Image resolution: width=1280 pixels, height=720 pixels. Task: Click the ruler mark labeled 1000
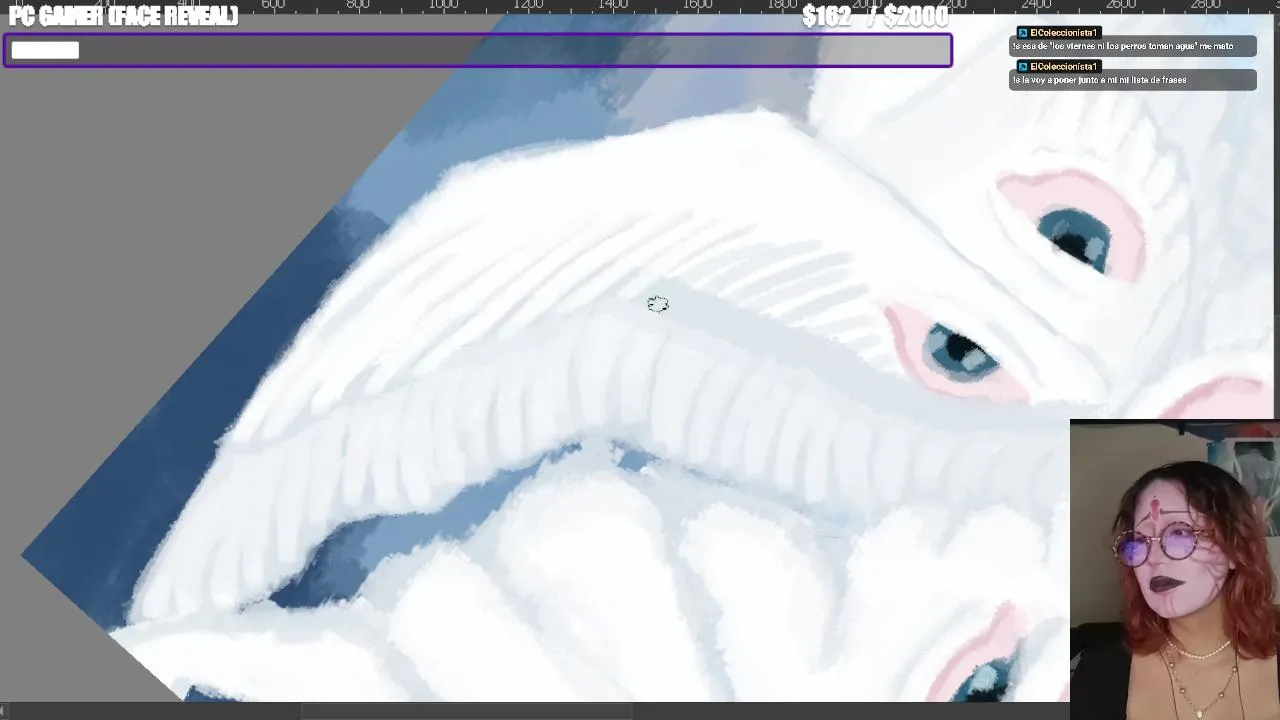(443, 5)
